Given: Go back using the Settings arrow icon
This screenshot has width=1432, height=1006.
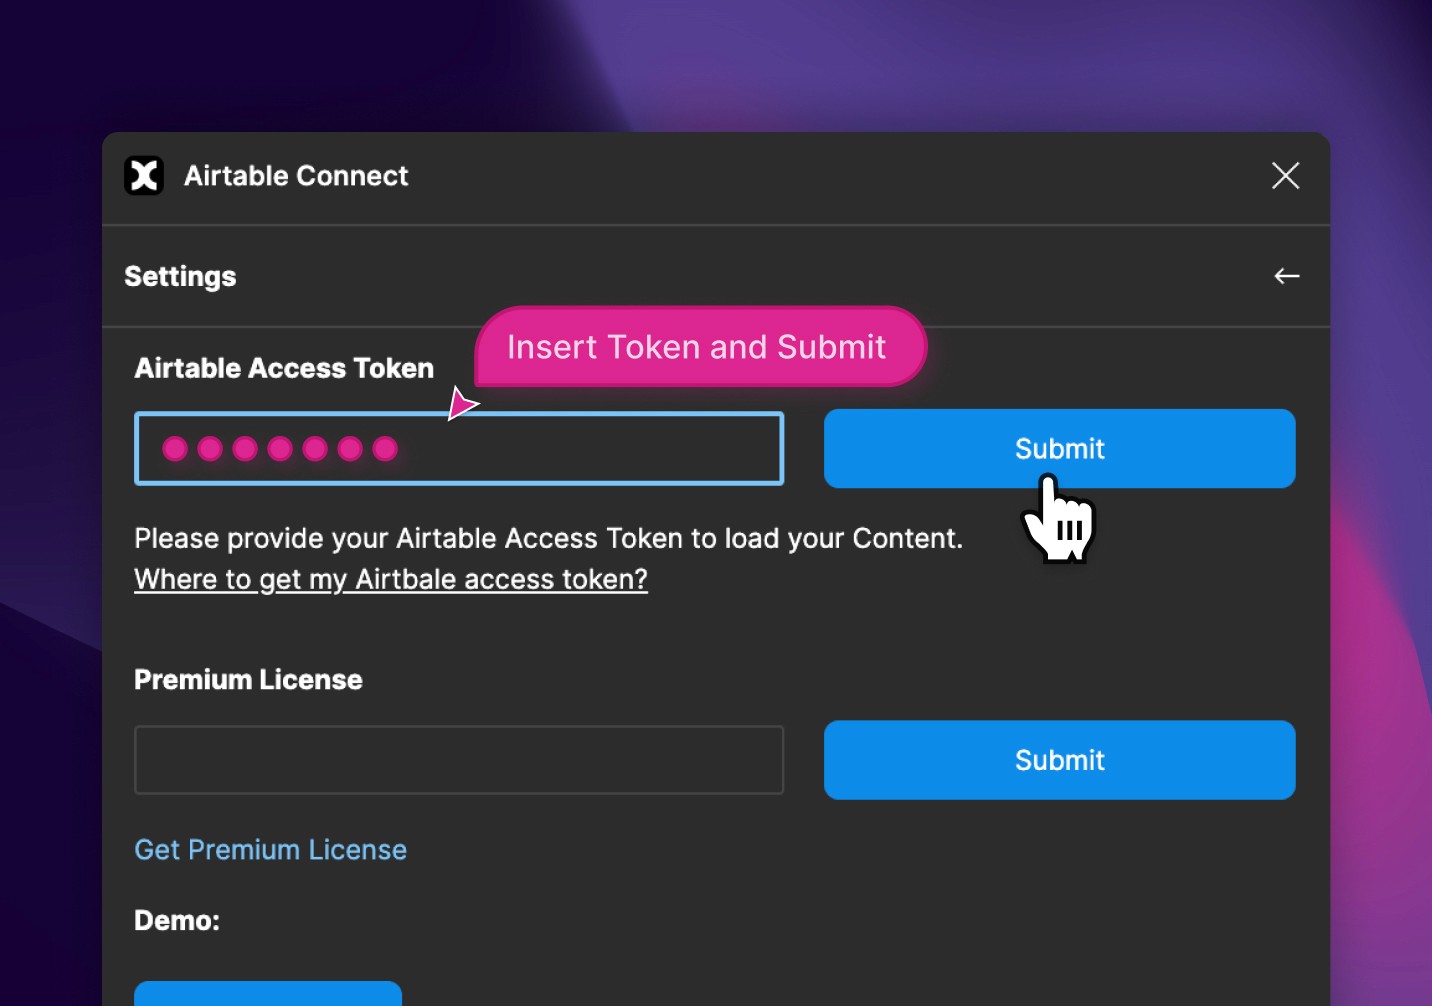Looking at the screenshot, I should click(1286, 276).
